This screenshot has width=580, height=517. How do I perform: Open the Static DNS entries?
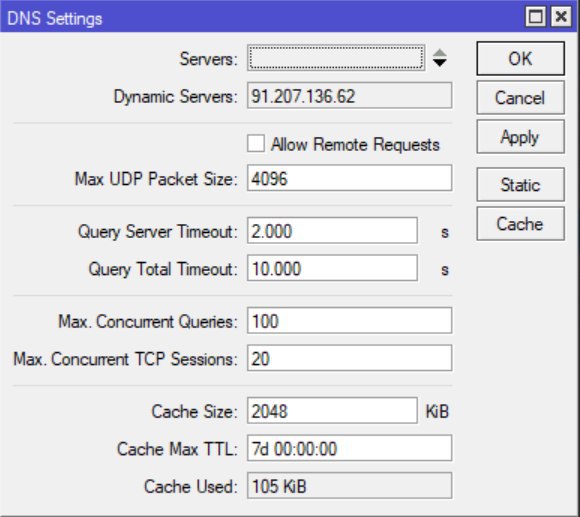pyautogui.click(x=520, y=185)
